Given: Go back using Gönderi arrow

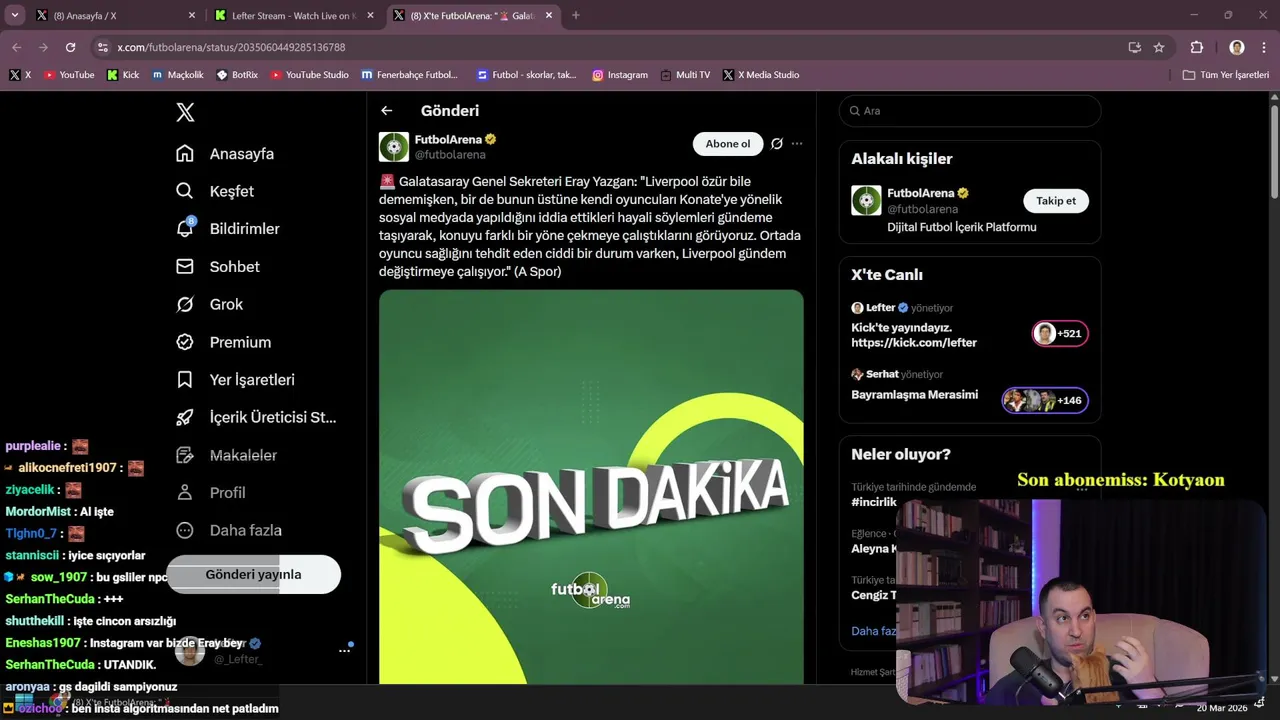Looking at the screenshot, I should 387,111.
